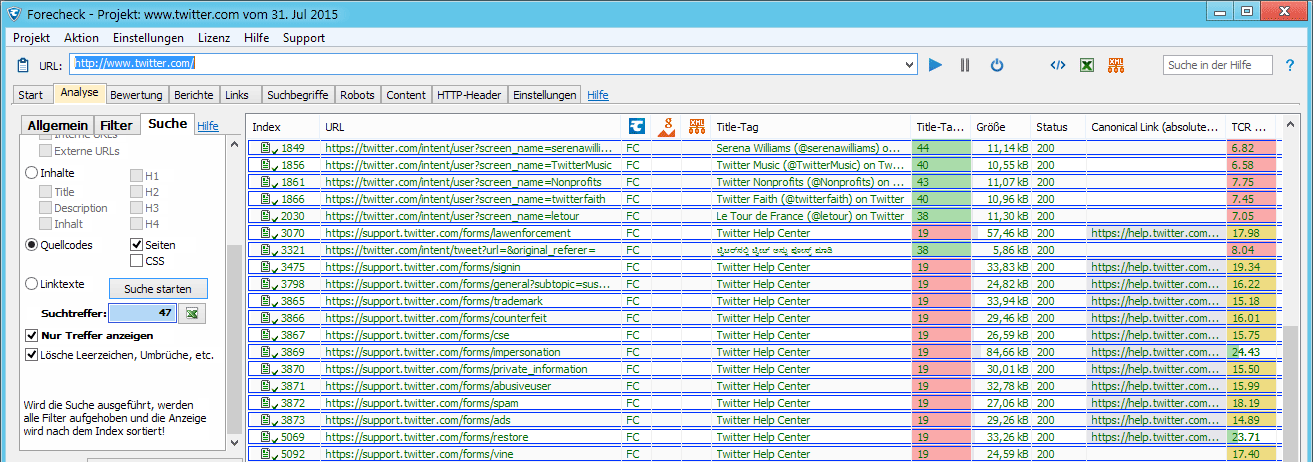Open the Projekt menu
1313x462 pixels.
pos(31,38)
